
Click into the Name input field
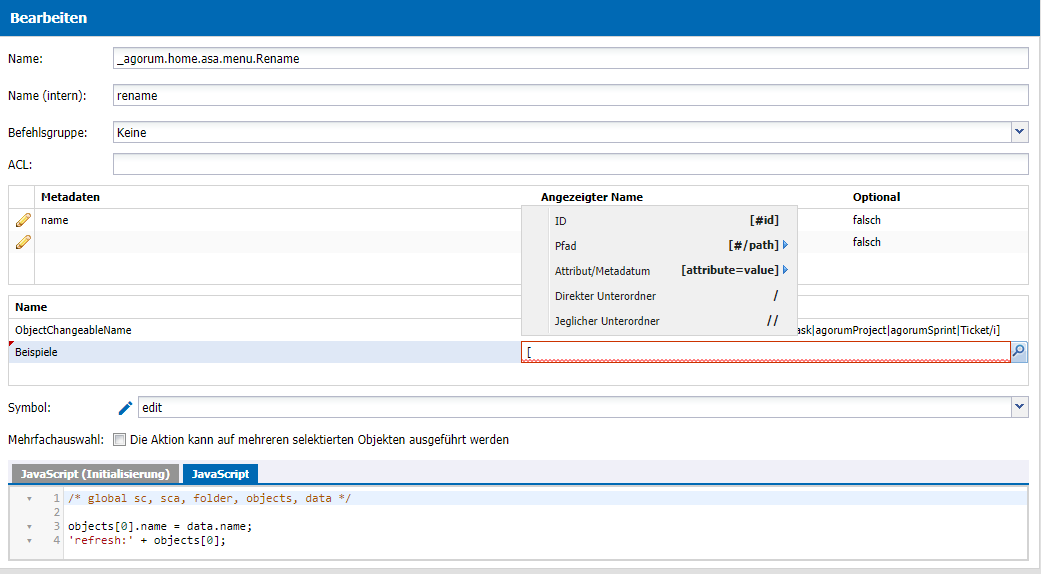[570, 58]
